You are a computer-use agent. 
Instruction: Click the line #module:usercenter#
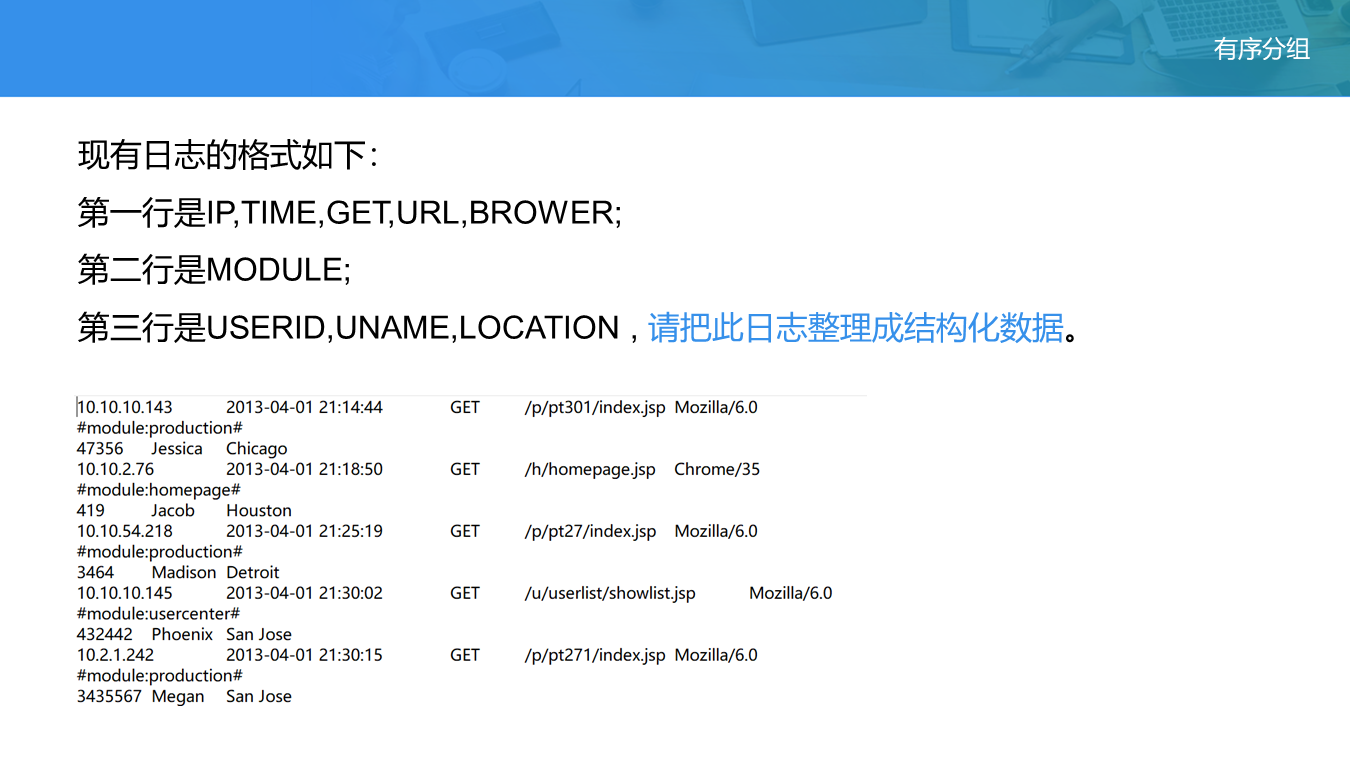tap(158, 614)
